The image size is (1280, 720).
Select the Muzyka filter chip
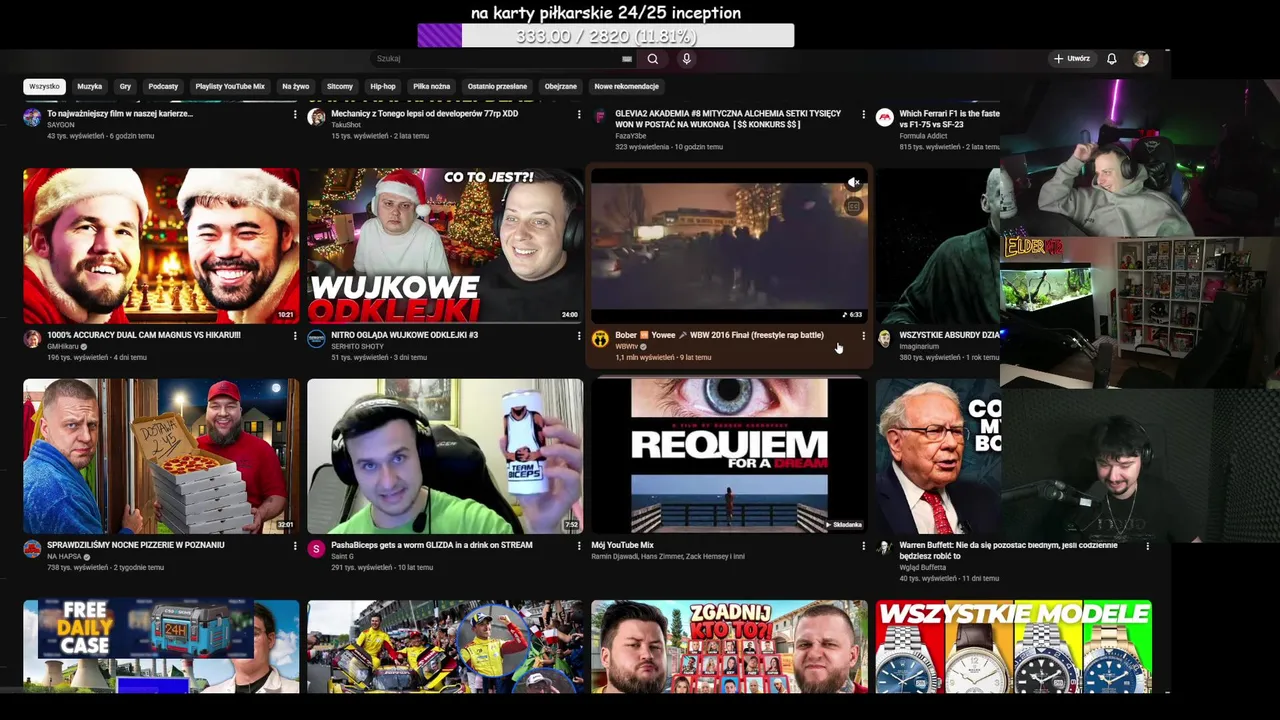pos(90,87)
